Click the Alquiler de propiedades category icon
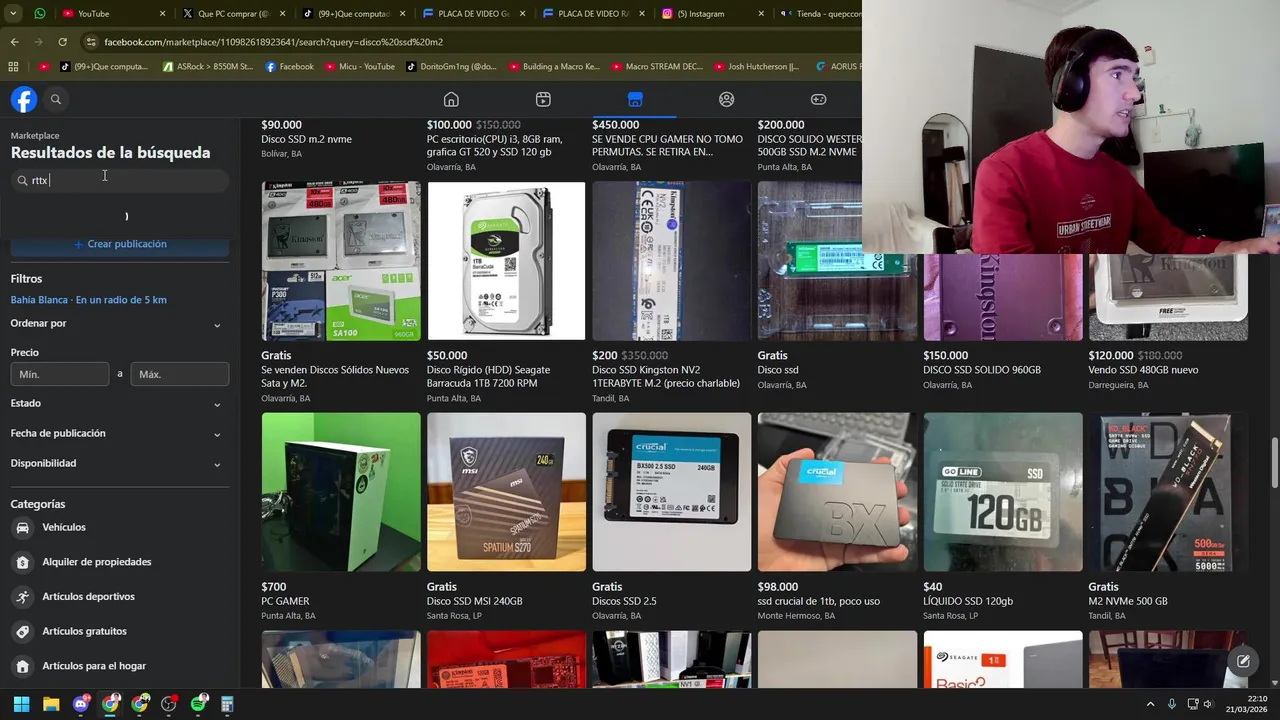The image size is (1280, 720). pyautogui.click(x=23, y=562)
